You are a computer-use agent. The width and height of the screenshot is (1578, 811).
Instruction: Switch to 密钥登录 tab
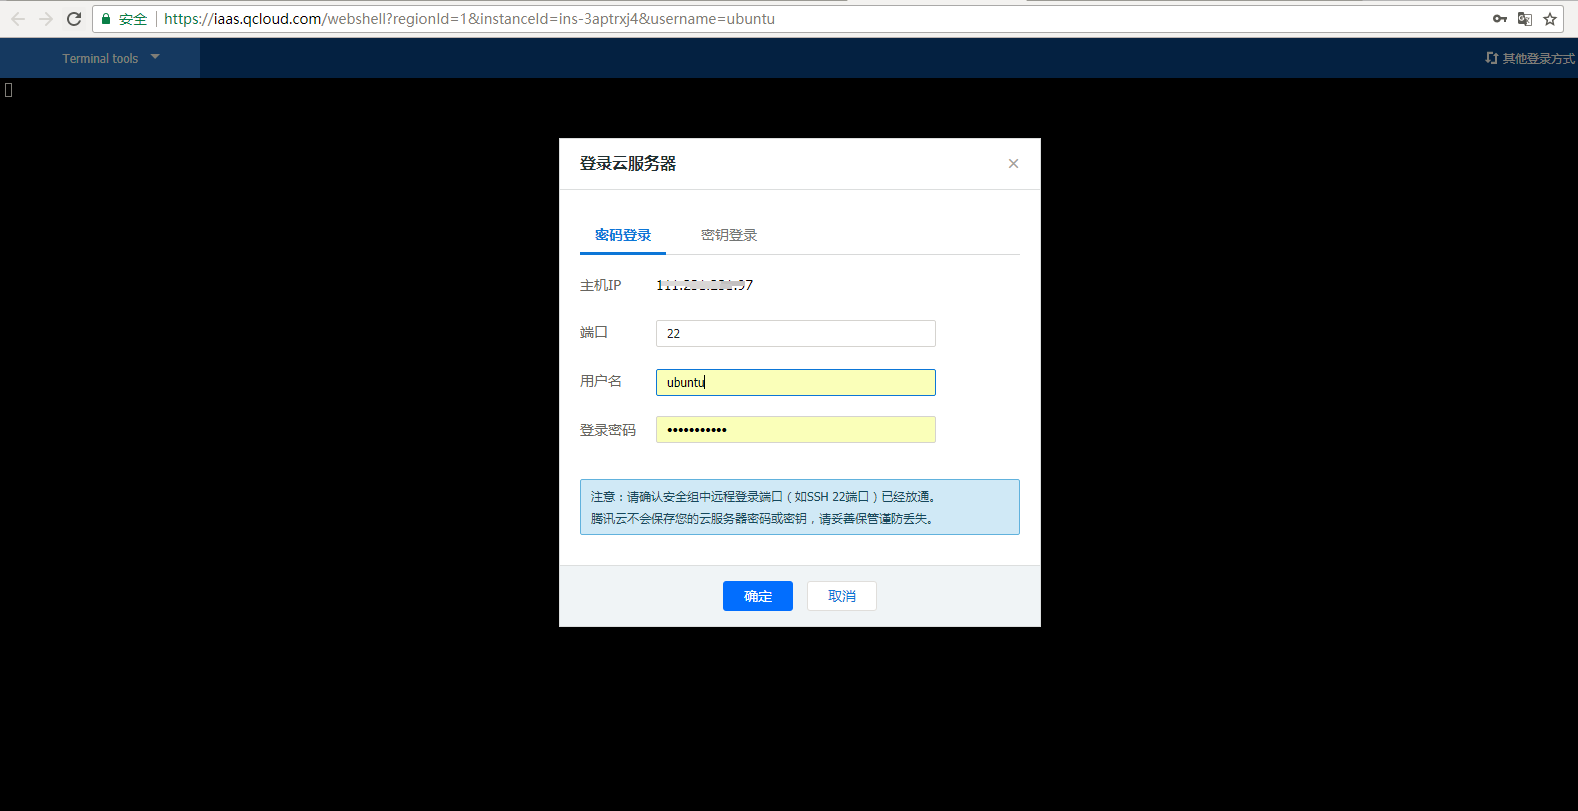[x=729, y=236]
